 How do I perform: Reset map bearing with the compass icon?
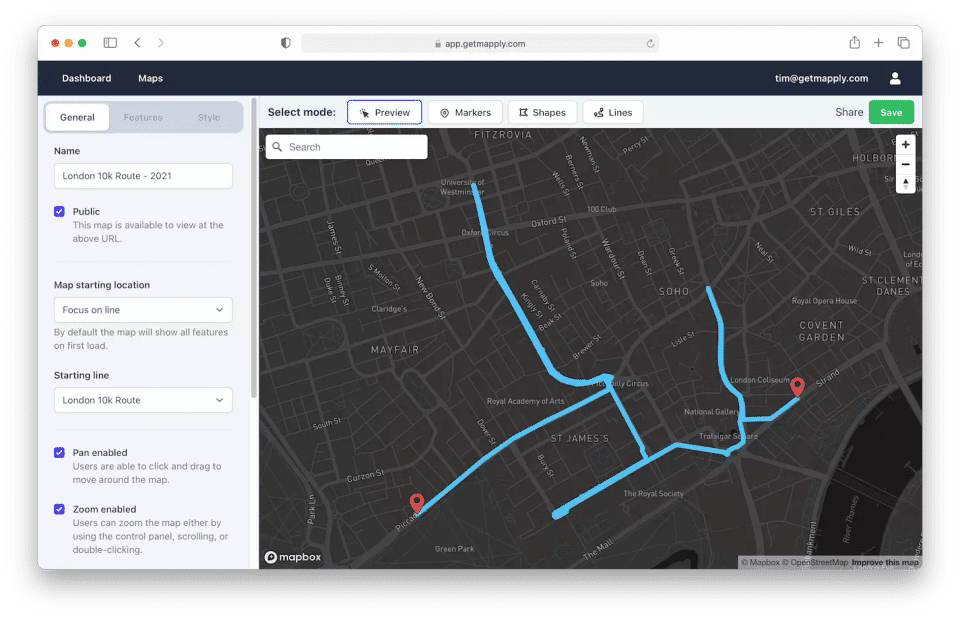point(906,183)
